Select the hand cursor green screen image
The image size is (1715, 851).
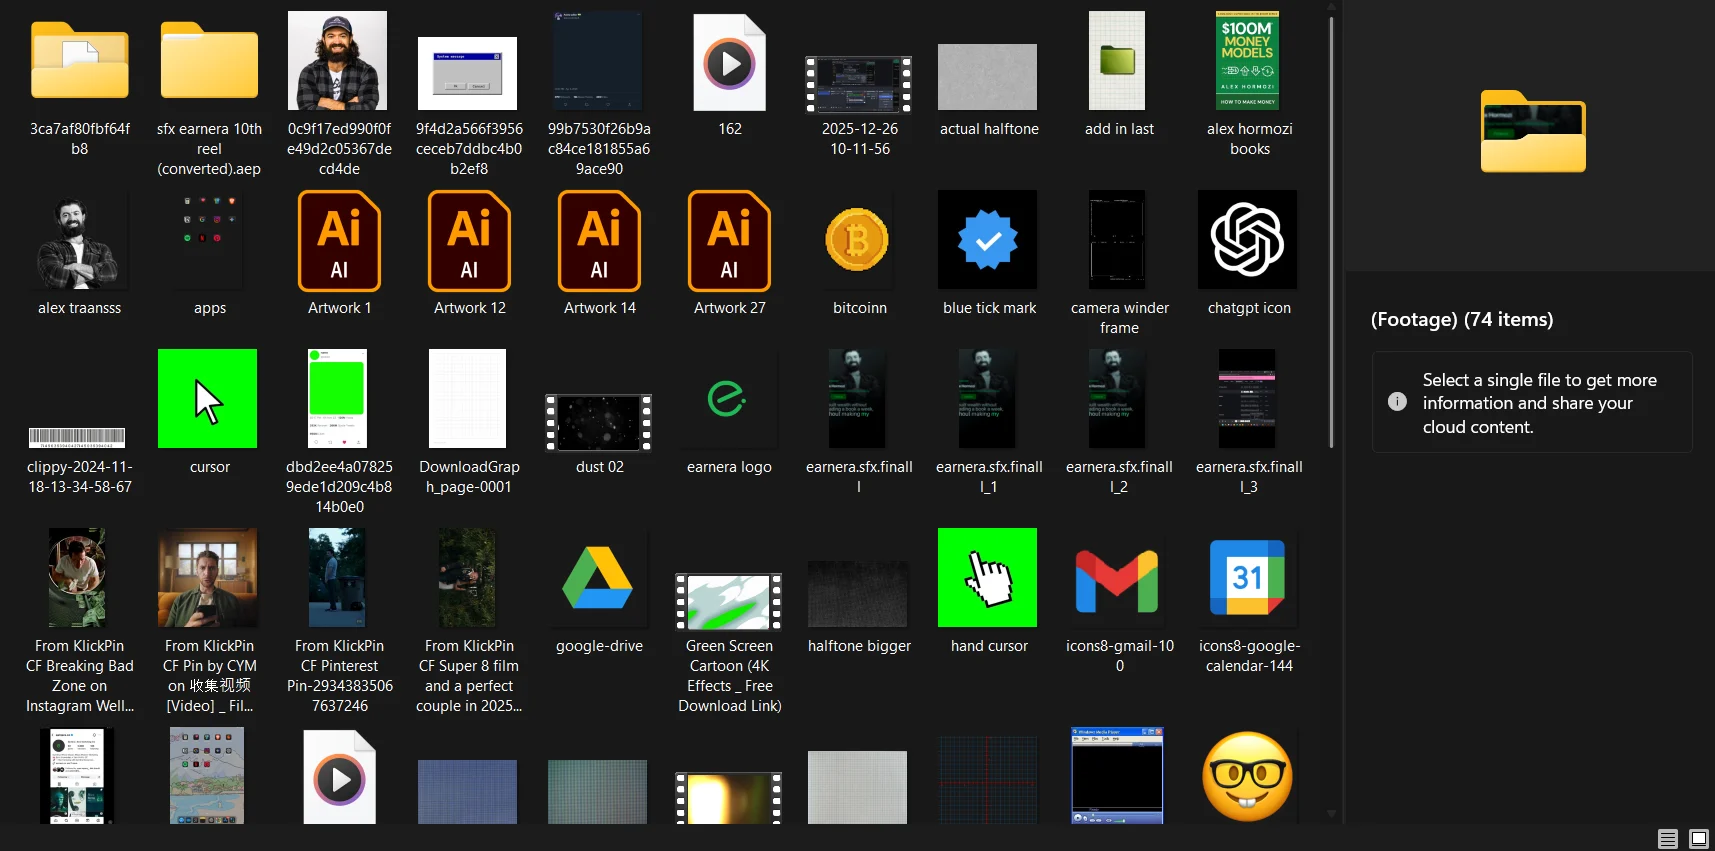click(988, 579)
